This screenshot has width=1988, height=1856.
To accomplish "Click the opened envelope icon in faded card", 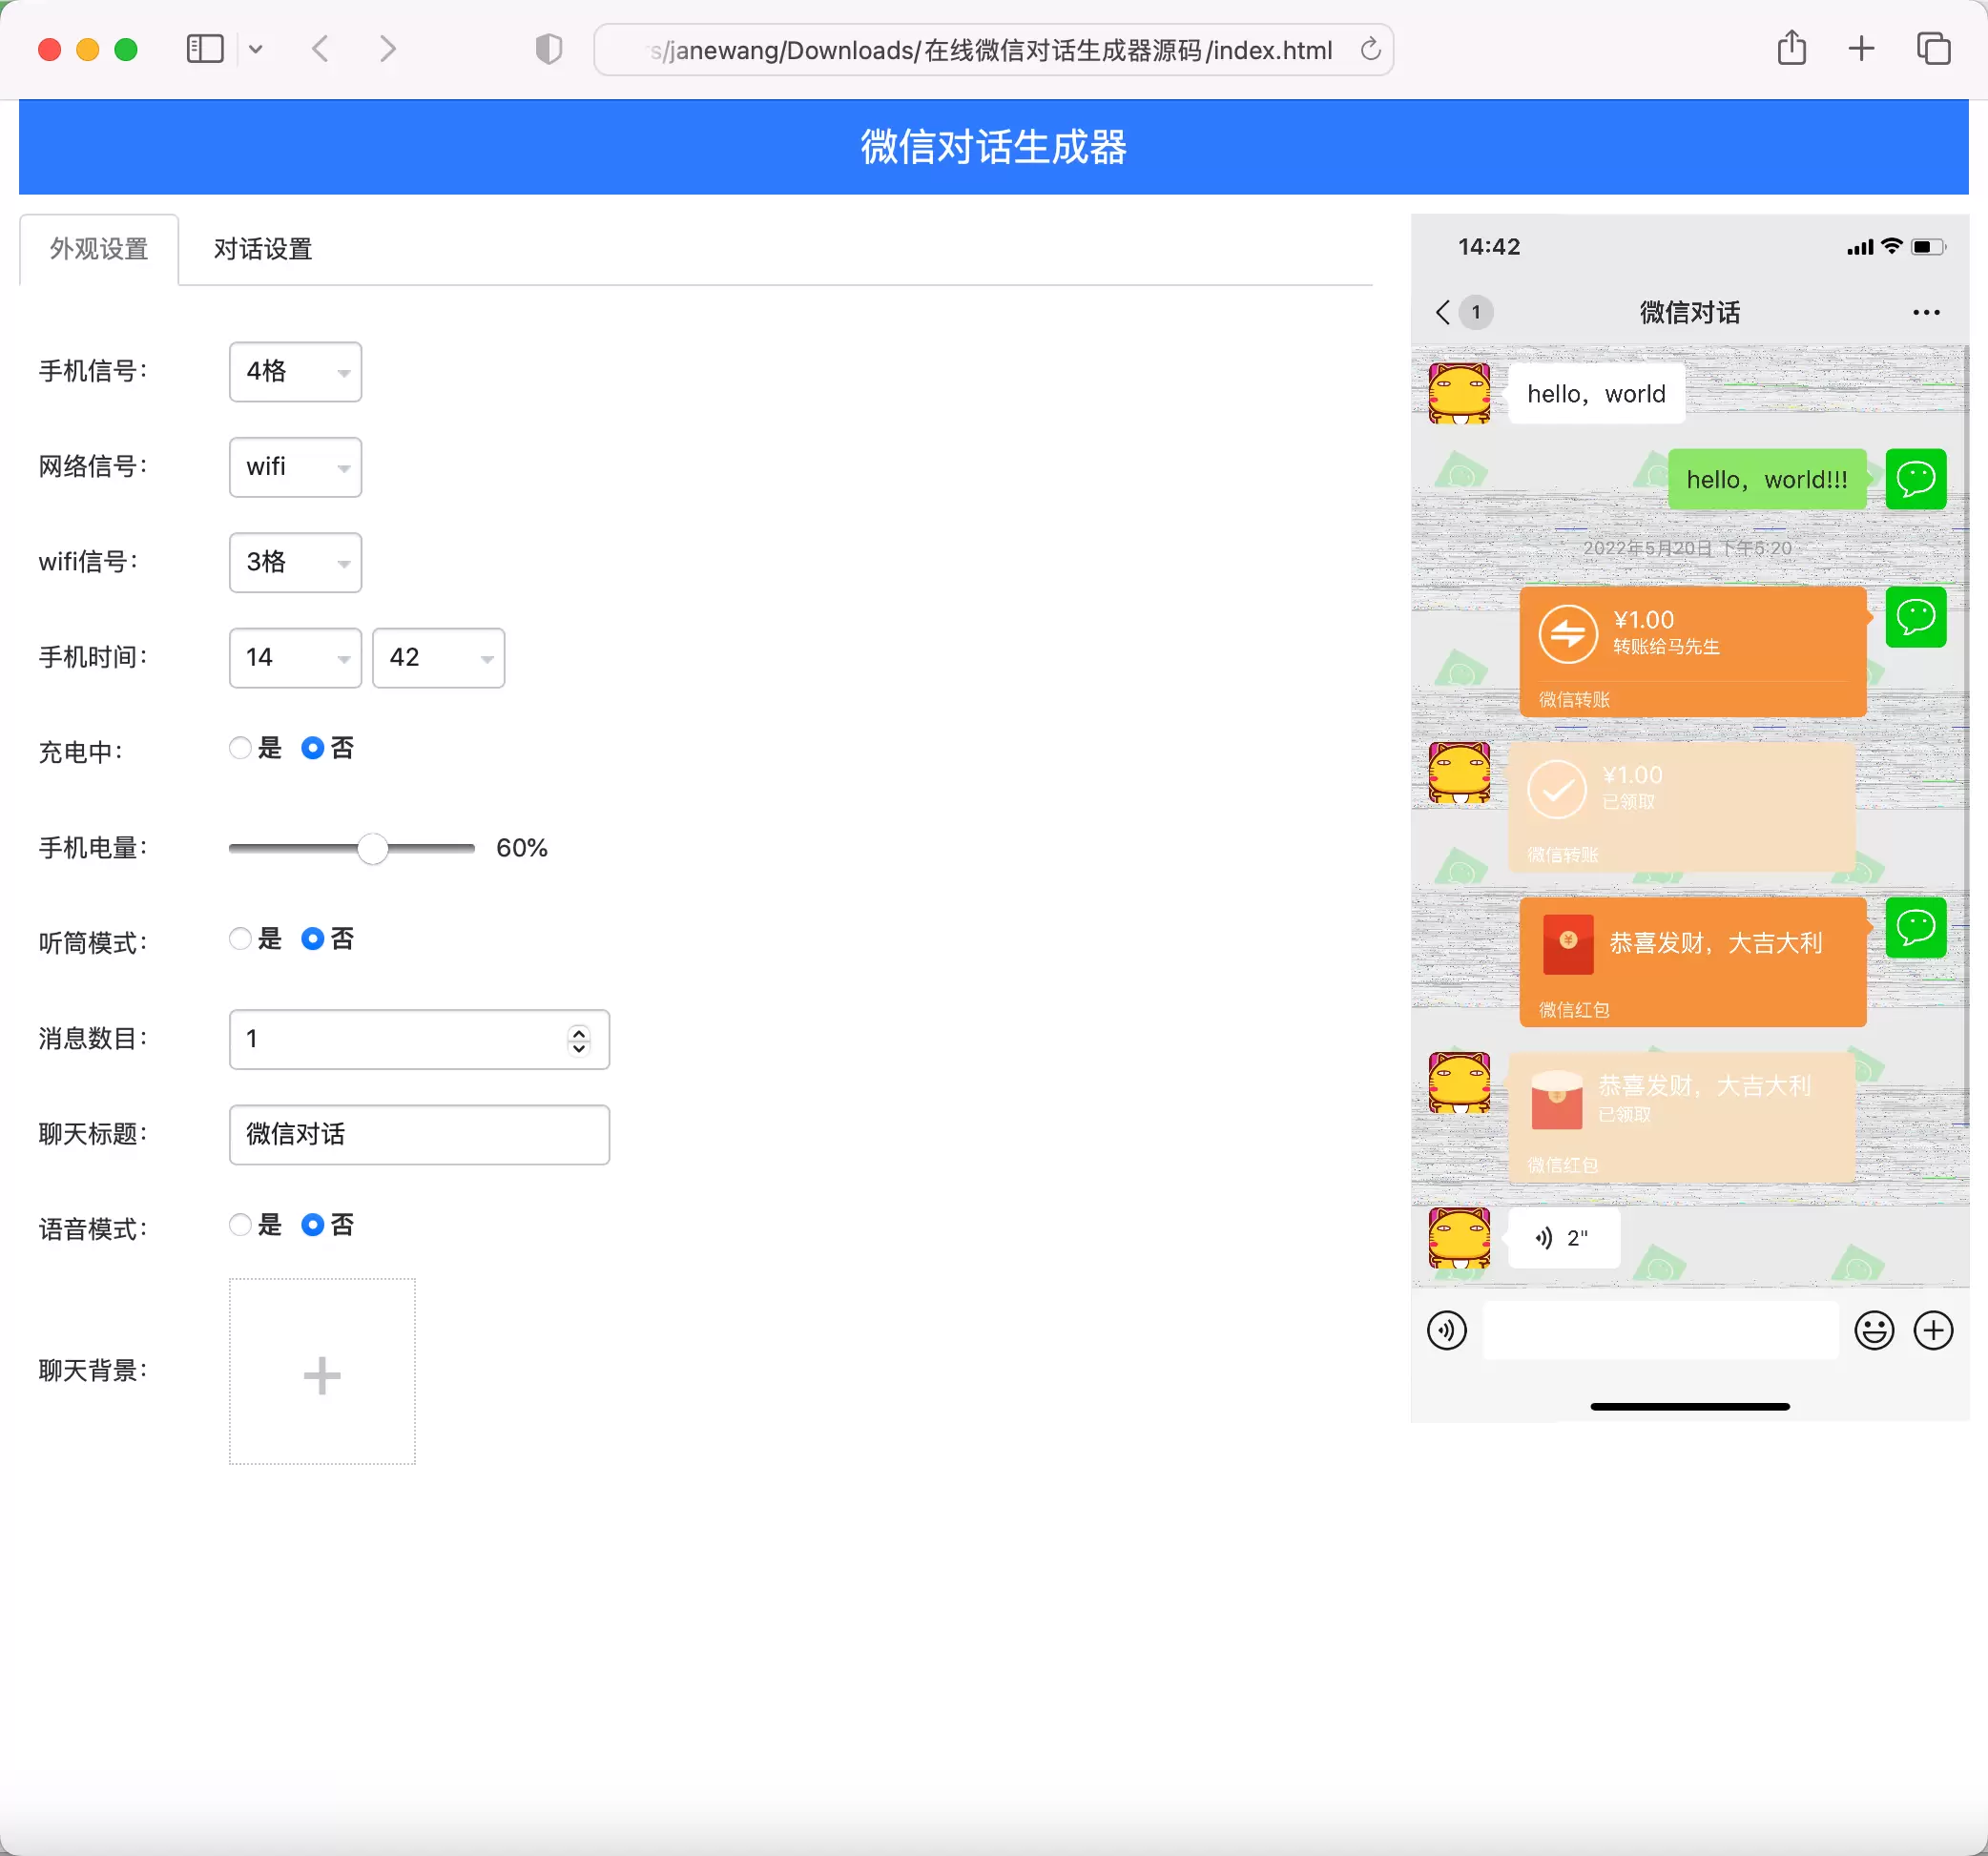I will coord(1557,1100).
